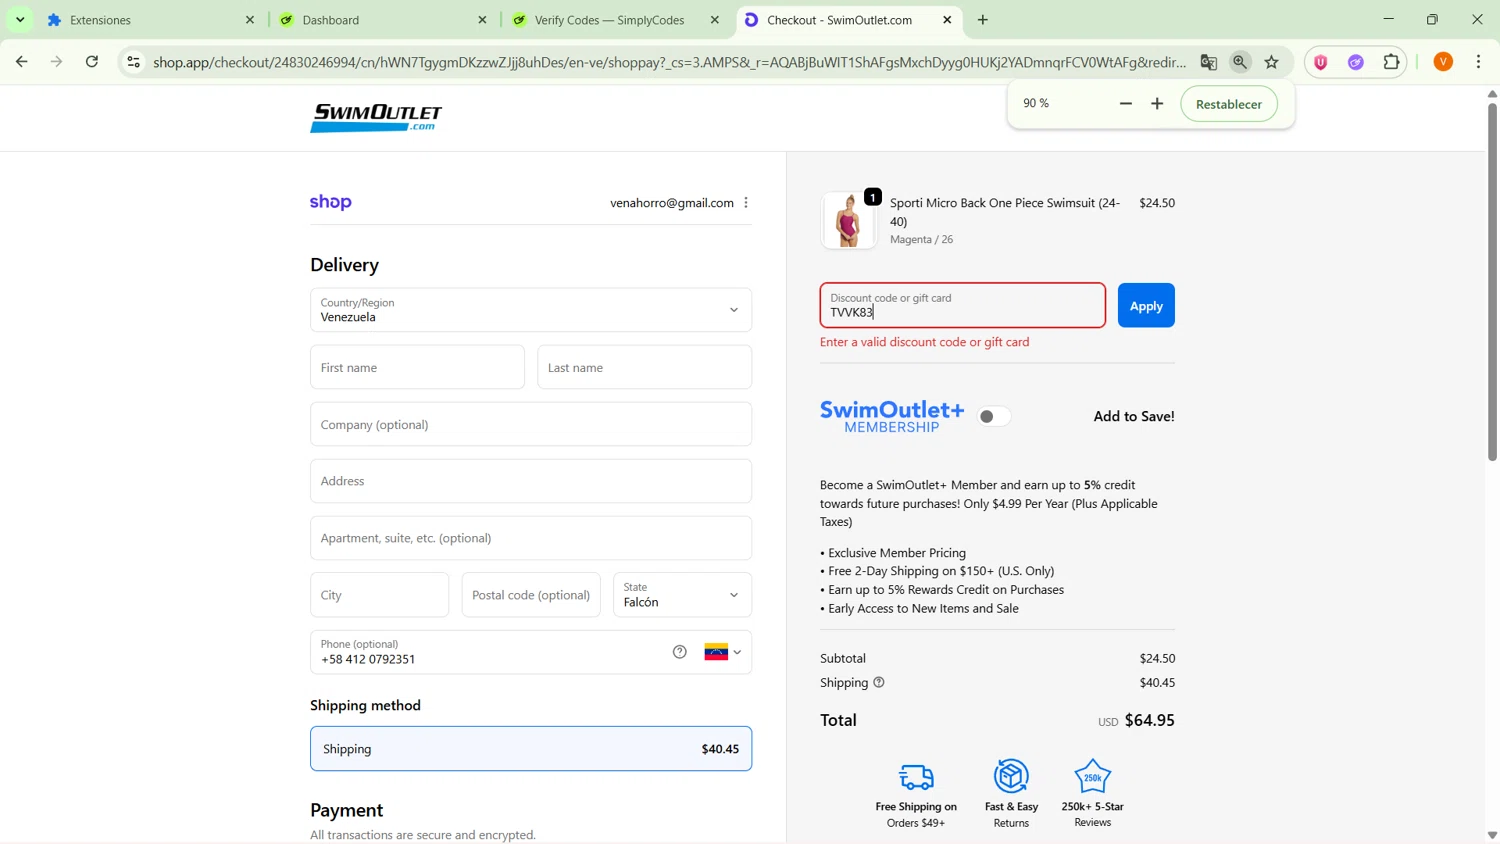Close the Checkout SwimOutlet tab
This screenshot has width=1500, height=844.
coord(947,20)
